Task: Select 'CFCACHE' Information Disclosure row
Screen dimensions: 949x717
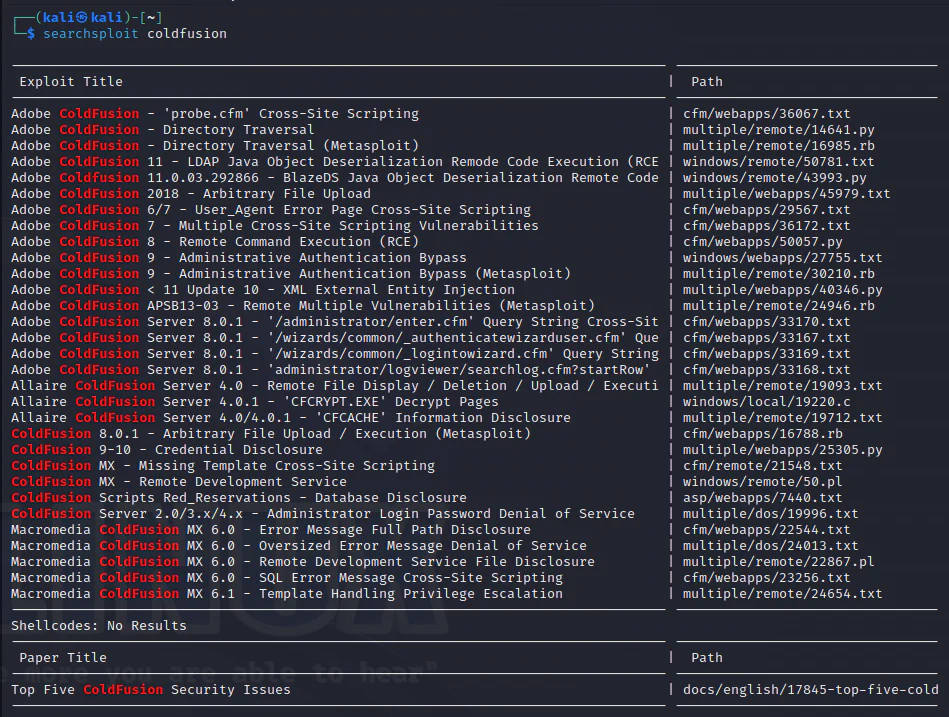Action: pos(291,418)
